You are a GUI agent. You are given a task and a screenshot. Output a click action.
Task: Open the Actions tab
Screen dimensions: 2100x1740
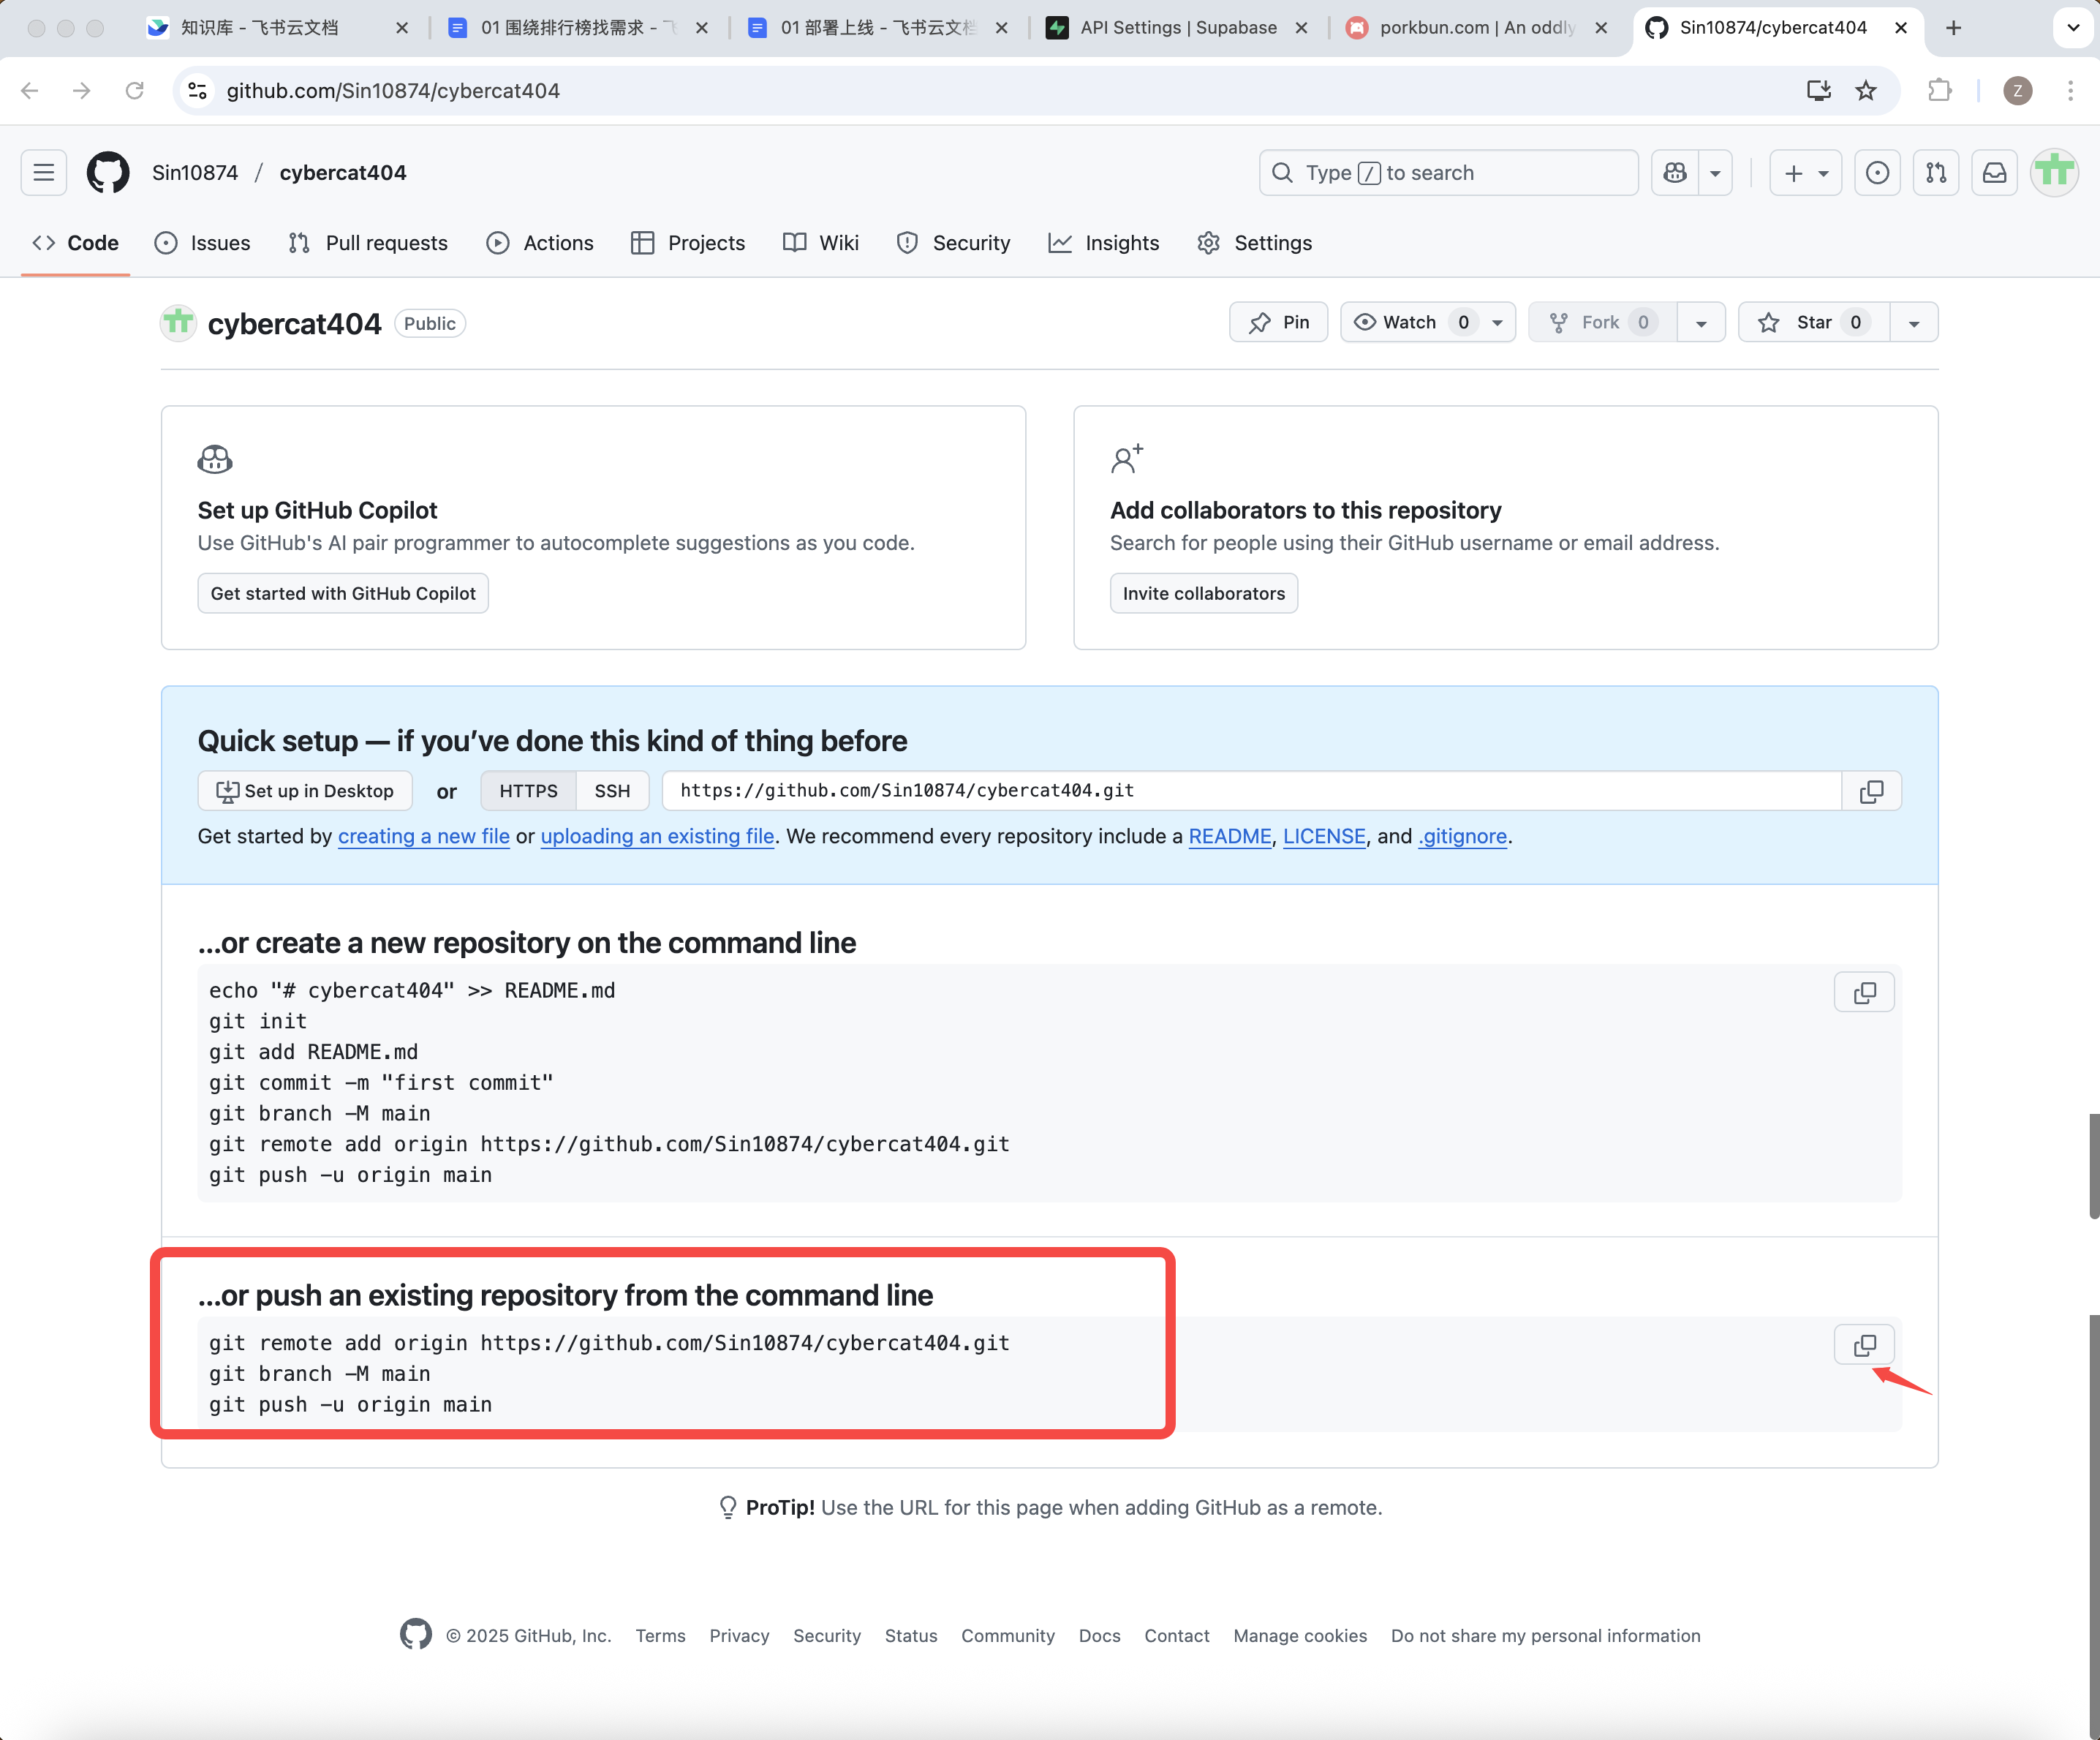coord(540,243)
